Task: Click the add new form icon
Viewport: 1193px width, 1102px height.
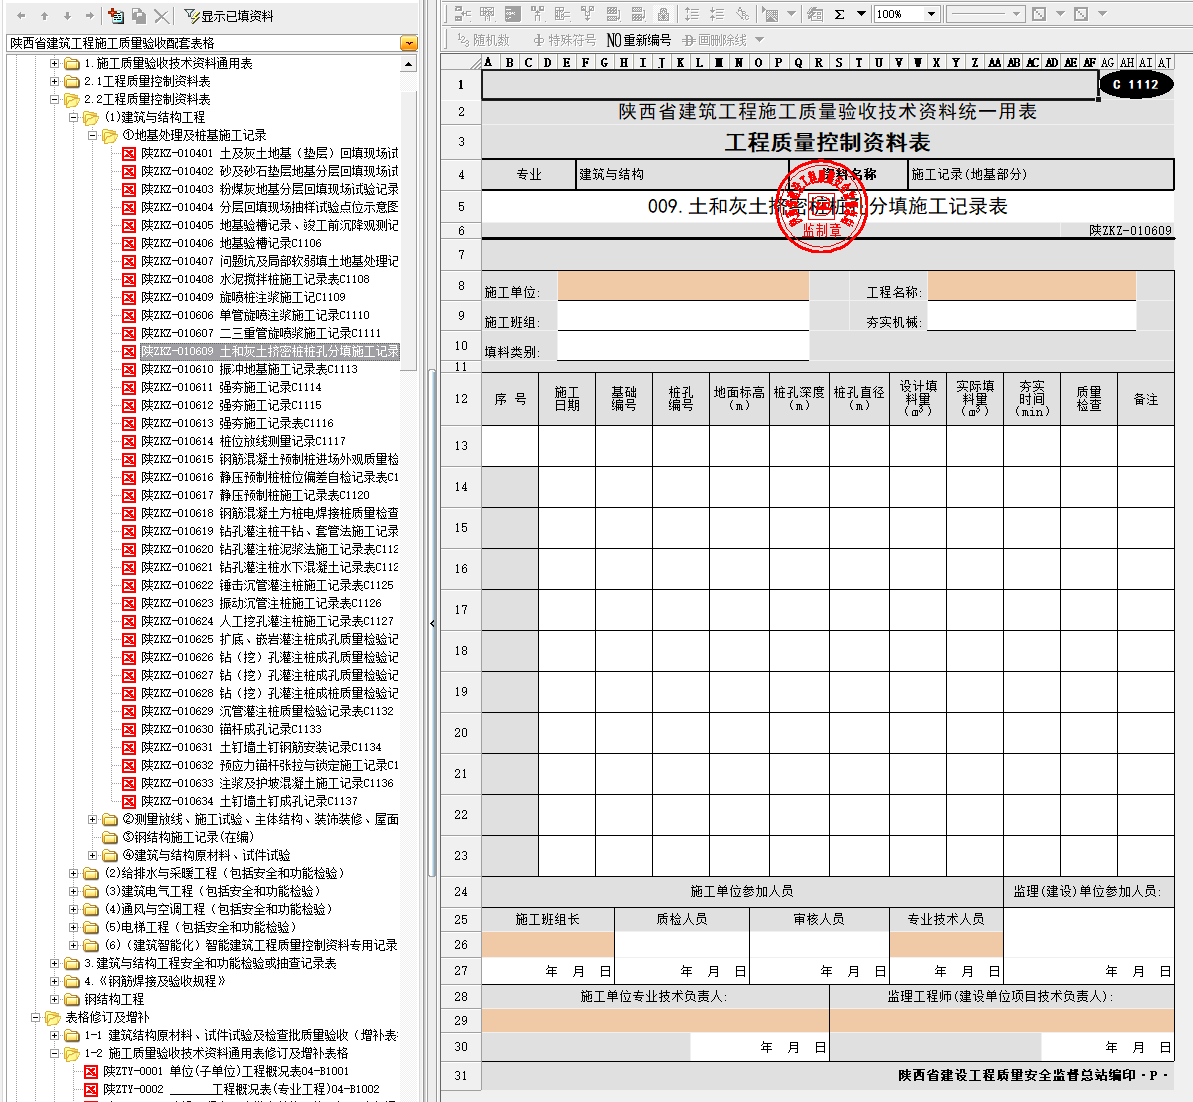Action: coord(116,15)
